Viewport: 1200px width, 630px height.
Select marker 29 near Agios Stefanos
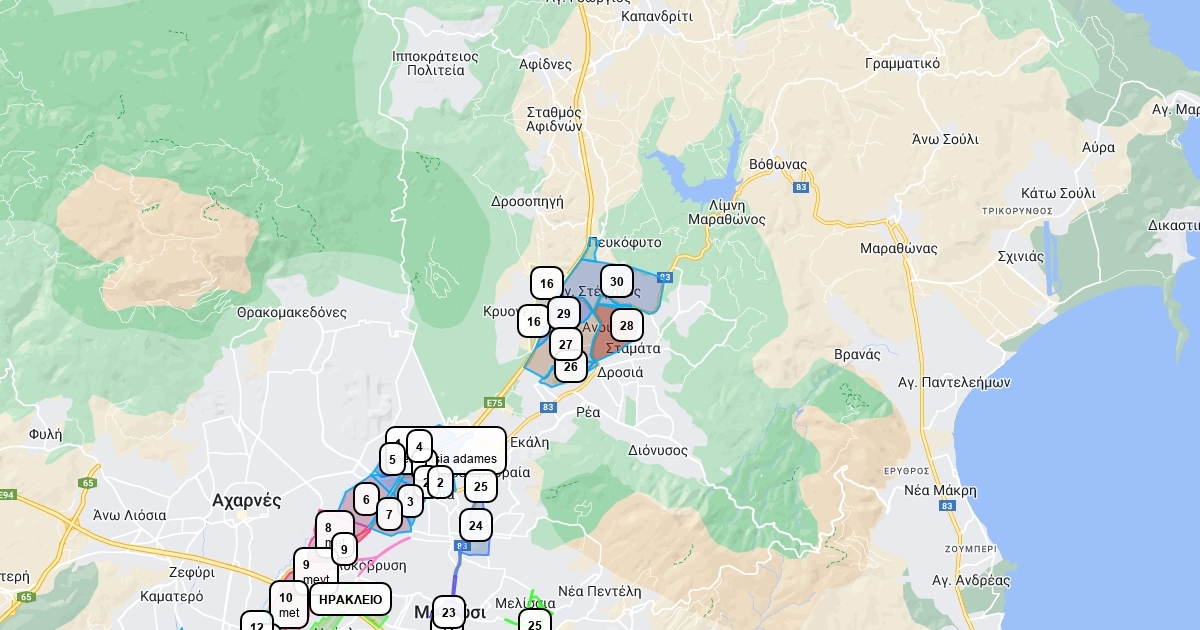pyautogui.click(x=564, y=314)
